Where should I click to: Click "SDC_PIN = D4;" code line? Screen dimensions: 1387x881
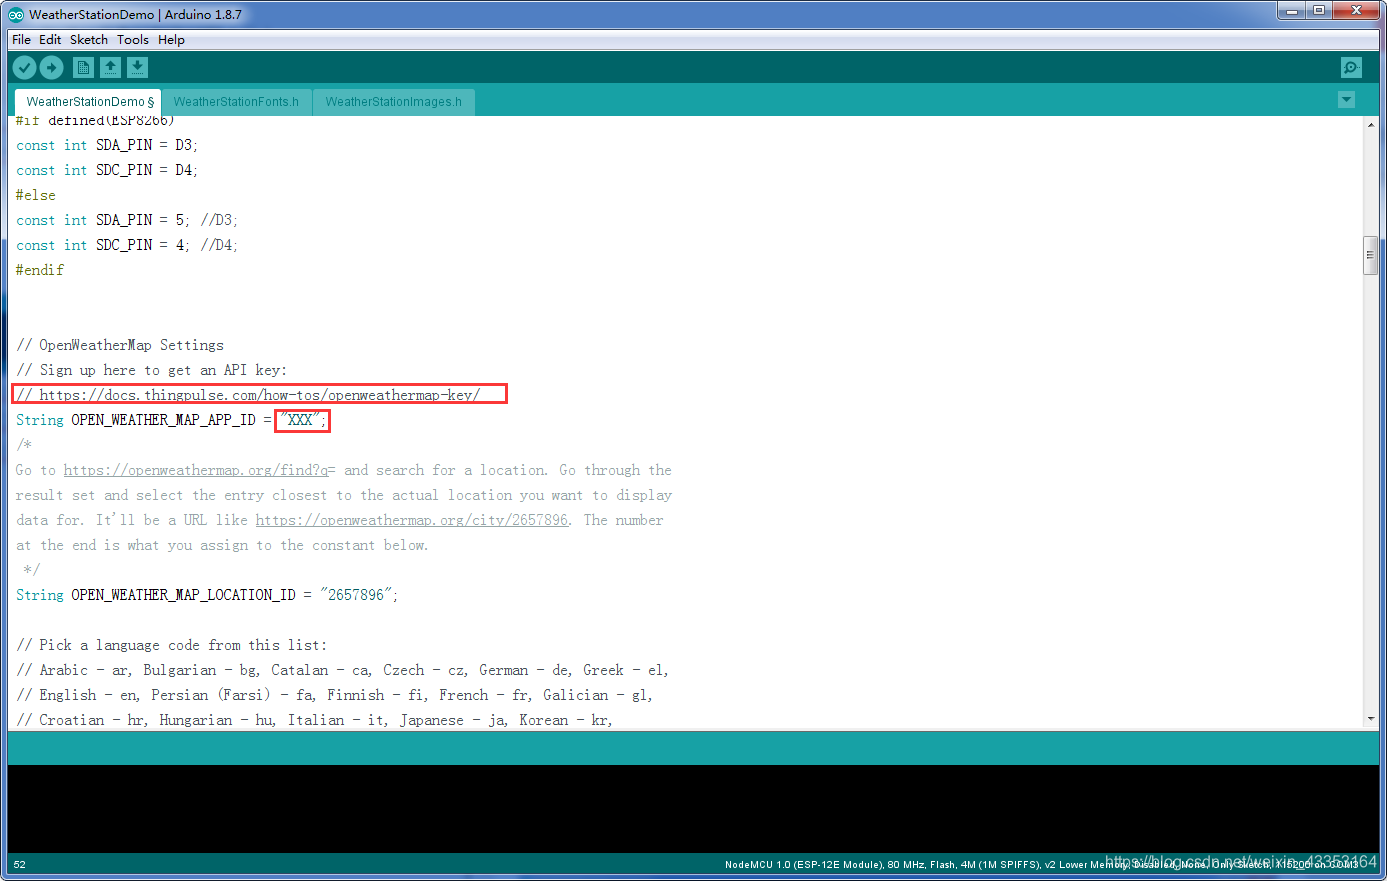click(x=107, y=170)
